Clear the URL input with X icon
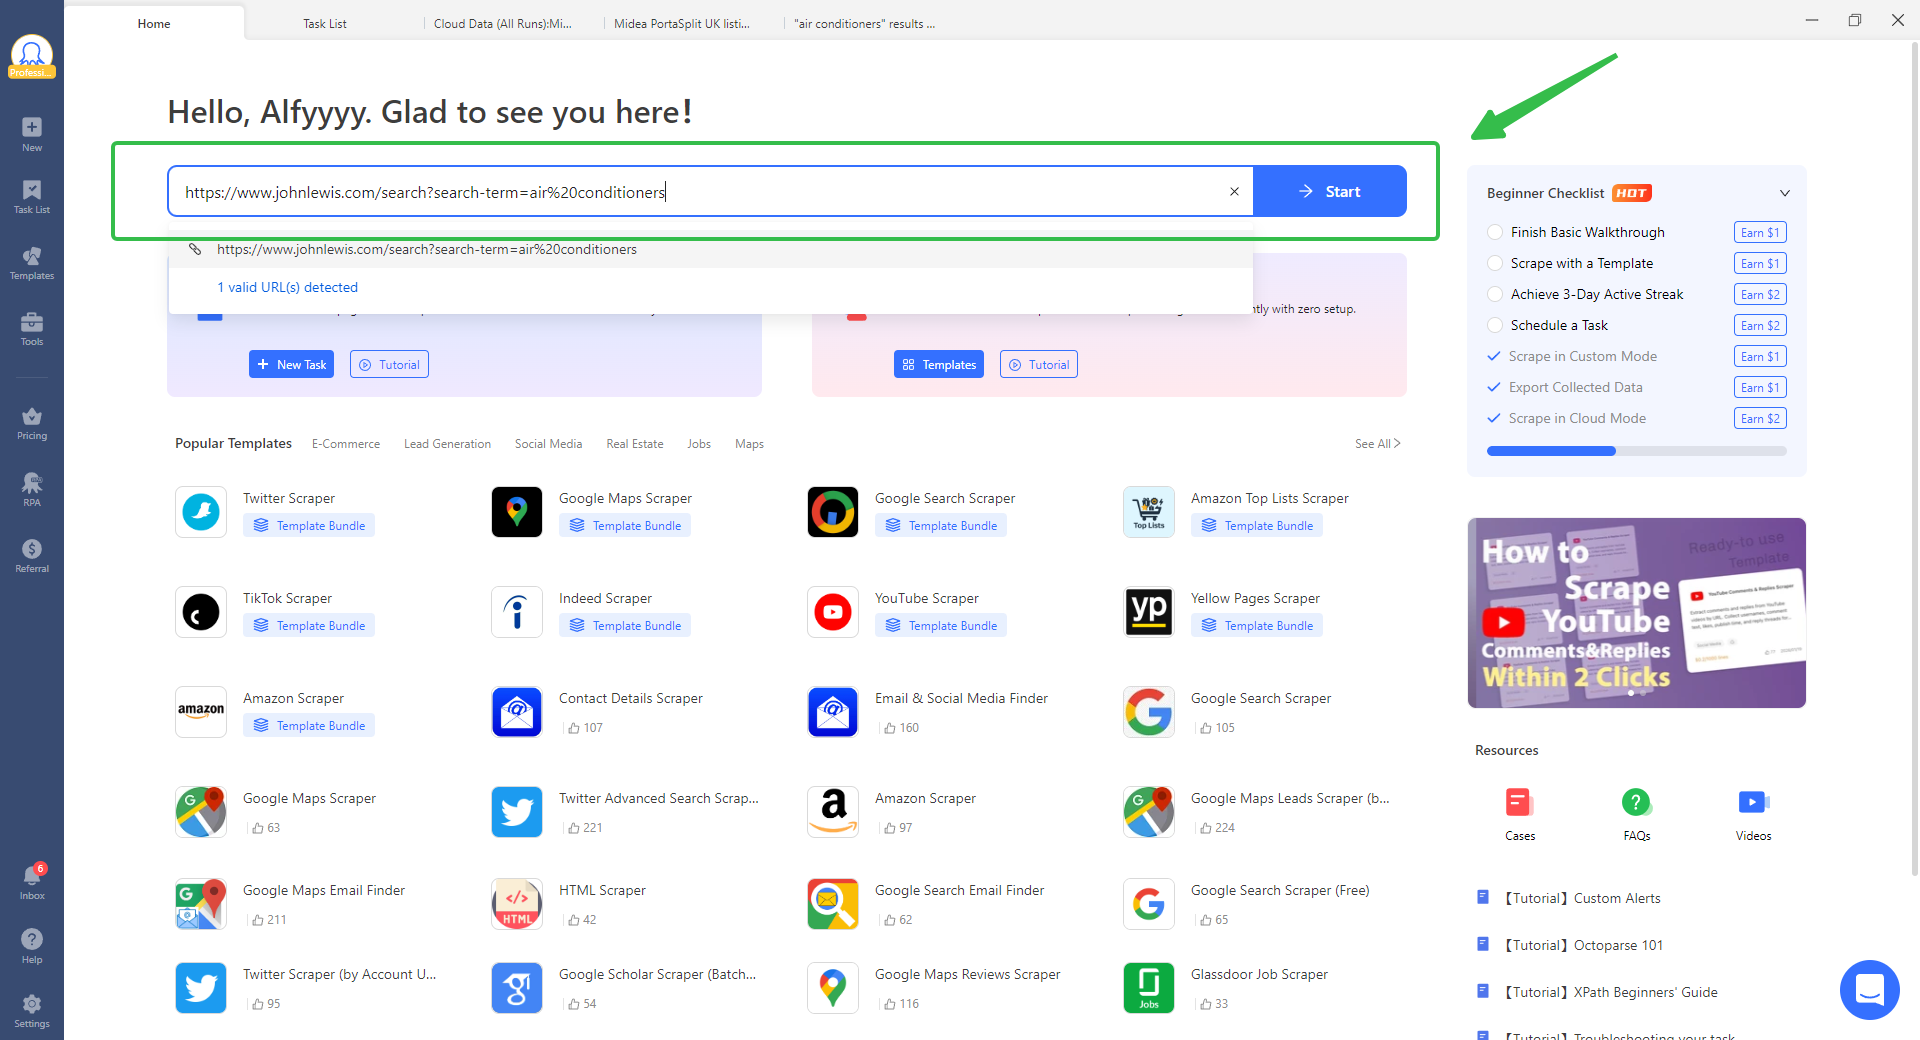 tap(1234, 191)
